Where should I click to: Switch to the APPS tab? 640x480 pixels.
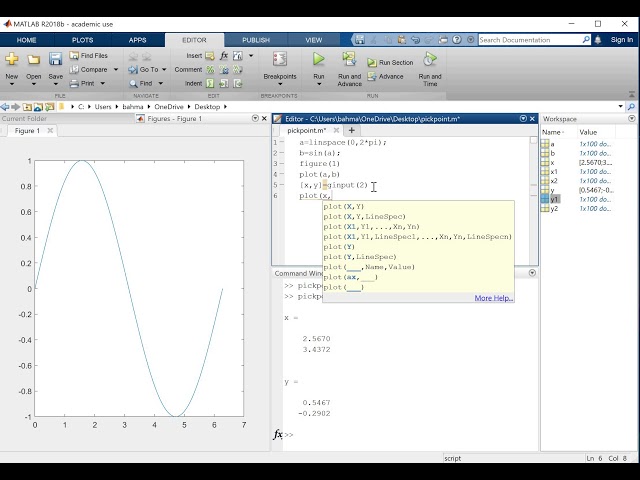click(138, 40)
